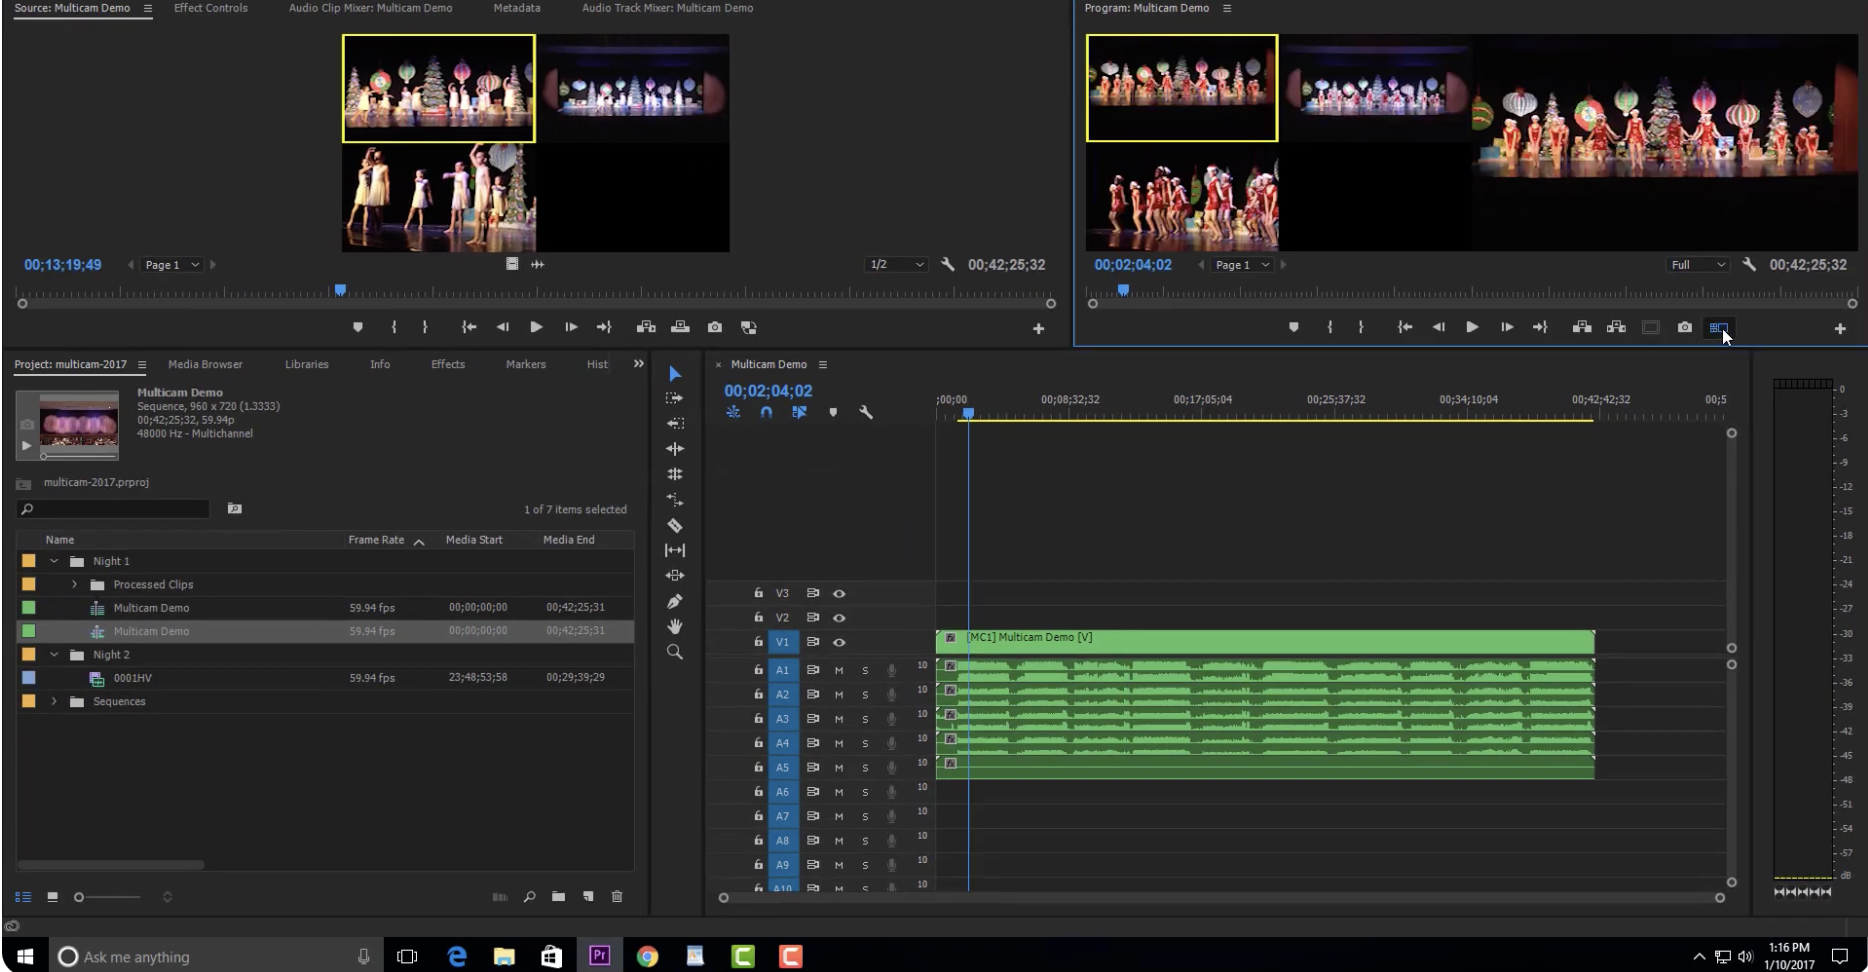Select the Zoom tool magnifier
This screenshot has height=972, width=1868.
tap(675, 652)
